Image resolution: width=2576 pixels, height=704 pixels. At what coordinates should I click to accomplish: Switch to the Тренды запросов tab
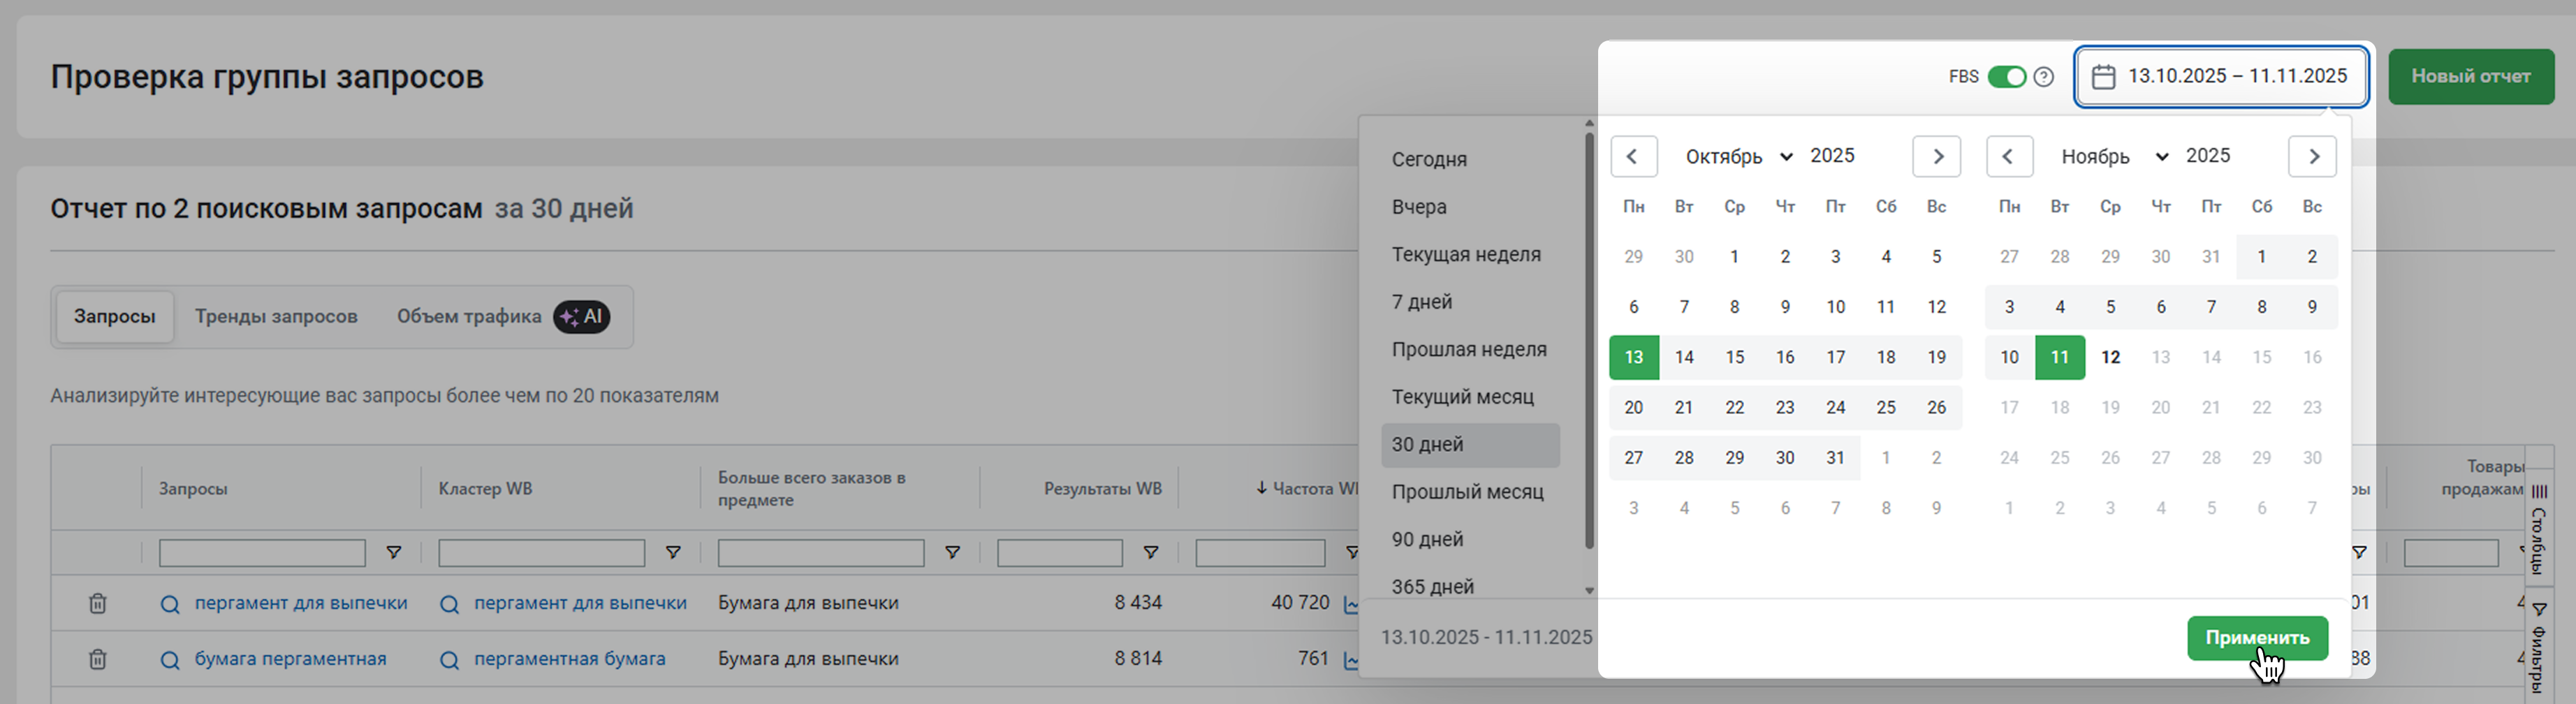pyautogui.click(x=276, y=317)
